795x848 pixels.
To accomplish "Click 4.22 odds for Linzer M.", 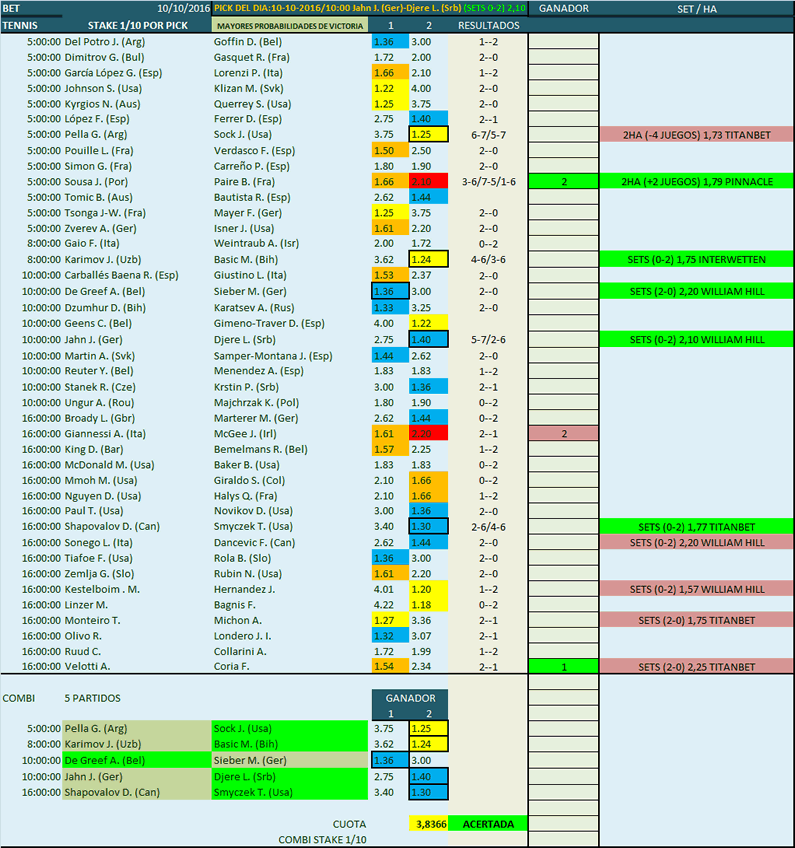I will pos(383,605).
